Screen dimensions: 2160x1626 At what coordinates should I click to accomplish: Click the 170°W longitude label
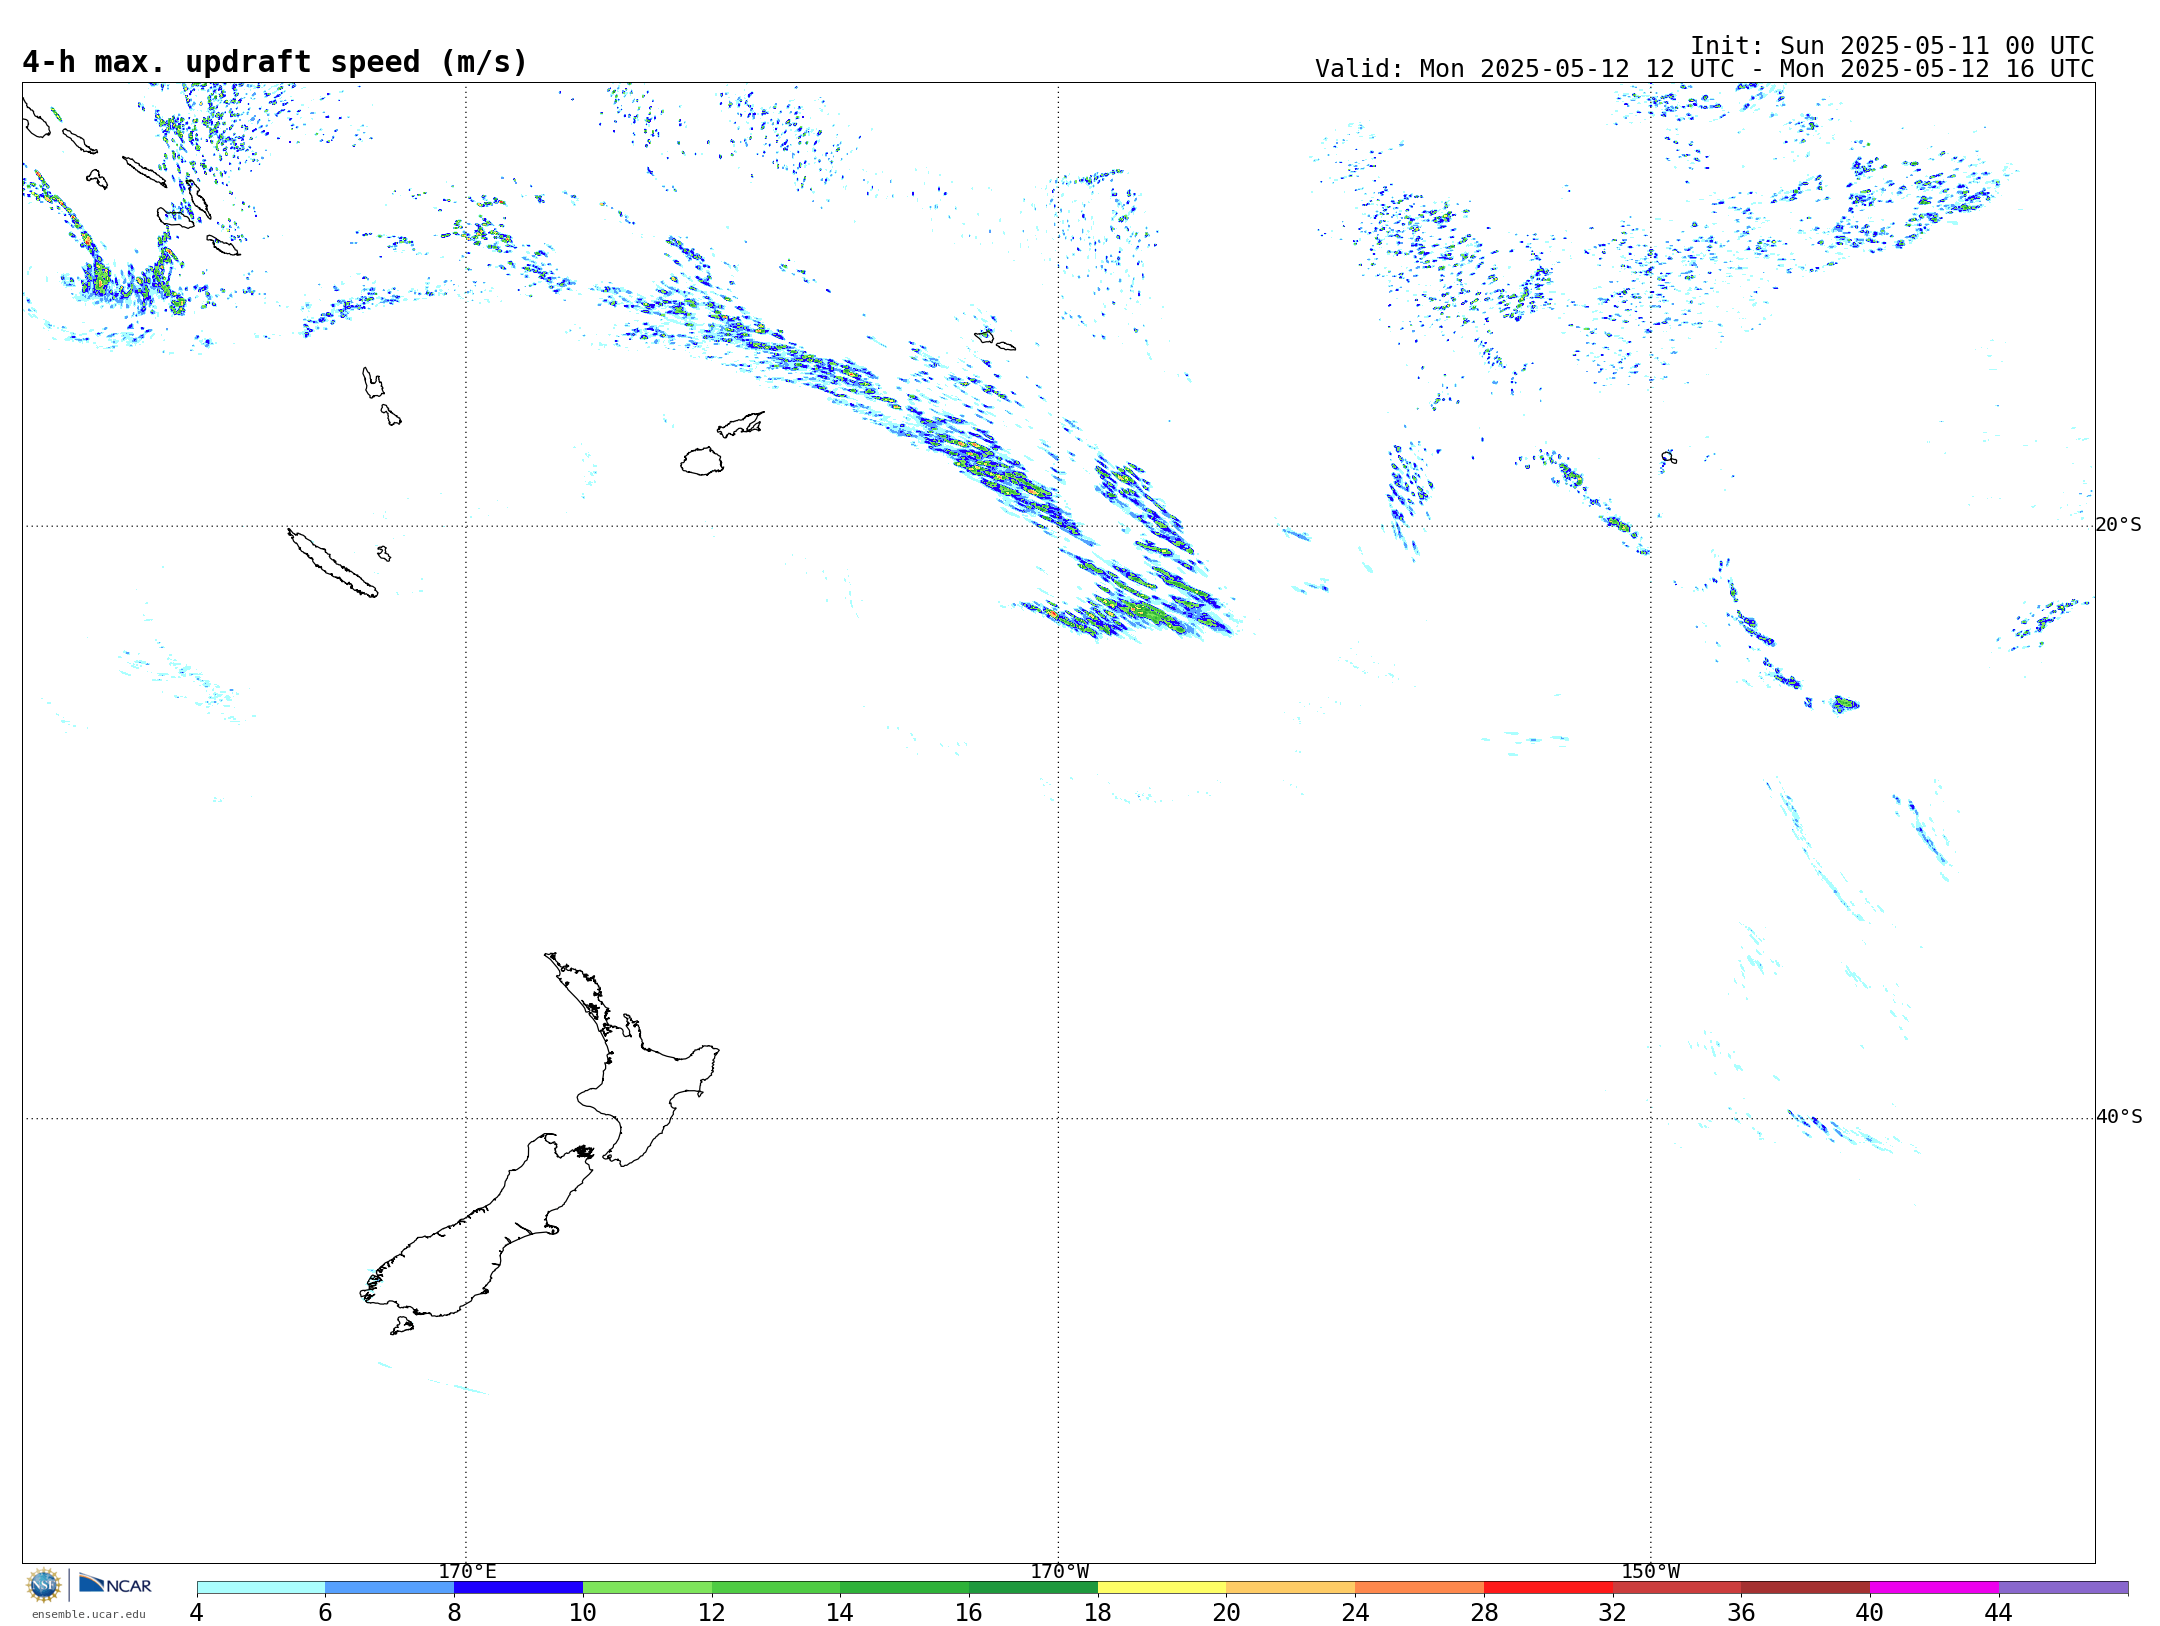point(1059,1572)
